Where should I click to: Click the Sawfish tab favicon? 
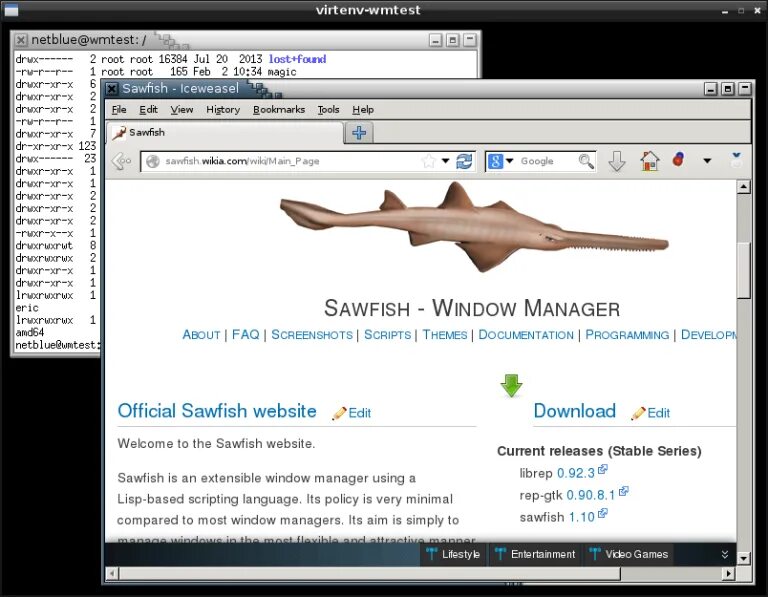point(119,133)
